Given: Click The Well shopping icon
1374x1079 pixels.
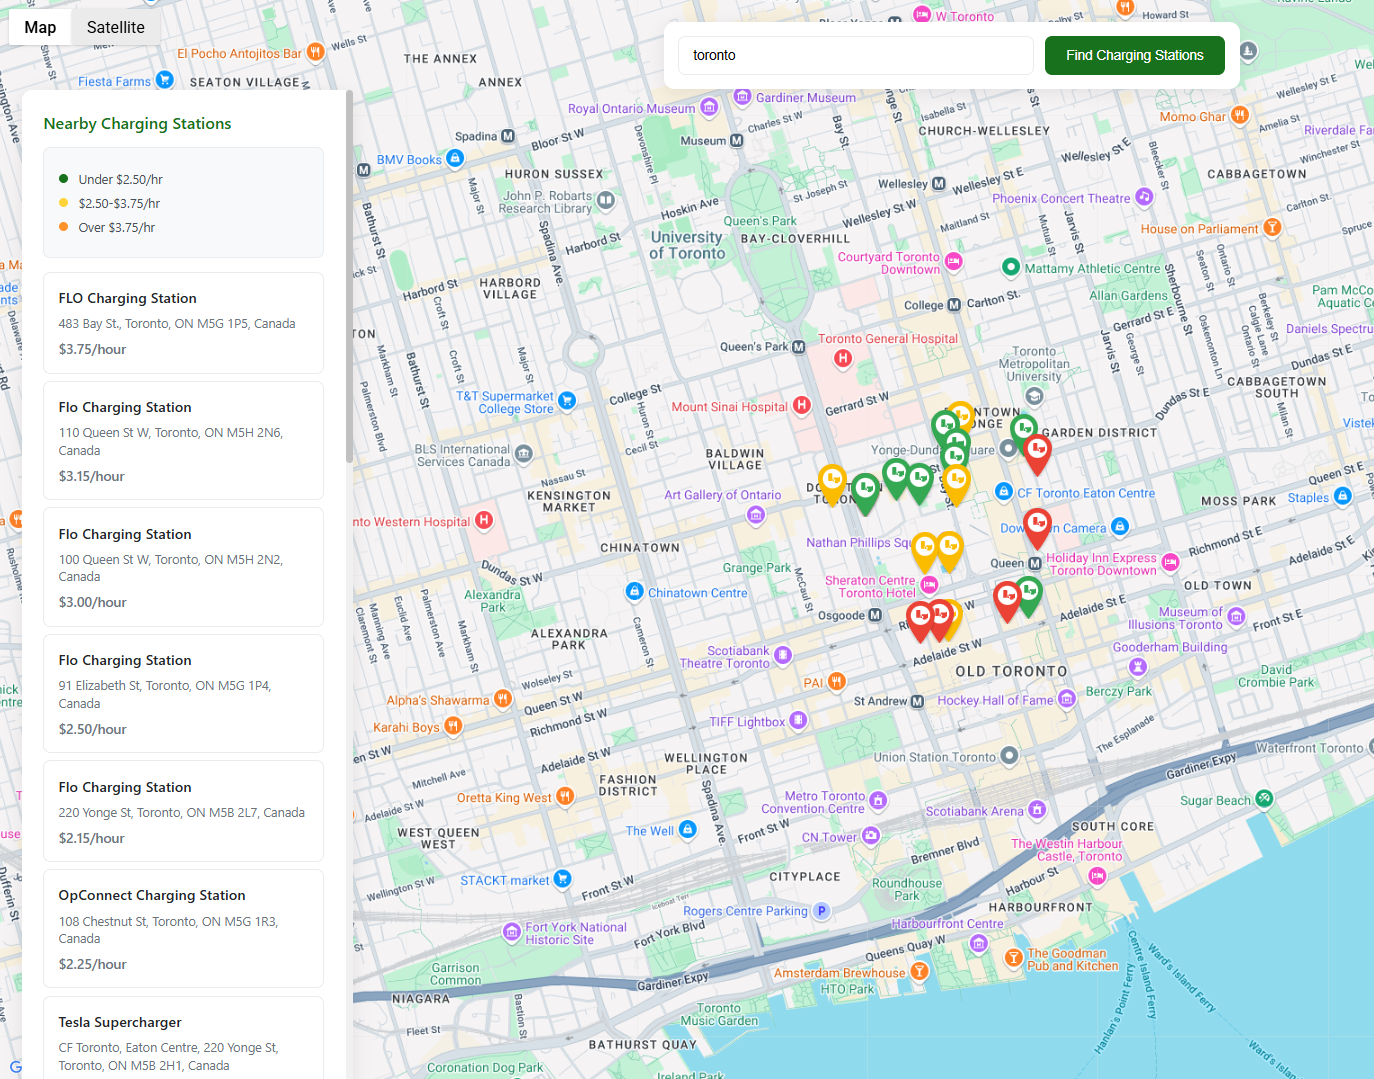Looking at the screenshot, I should point(687,829).
